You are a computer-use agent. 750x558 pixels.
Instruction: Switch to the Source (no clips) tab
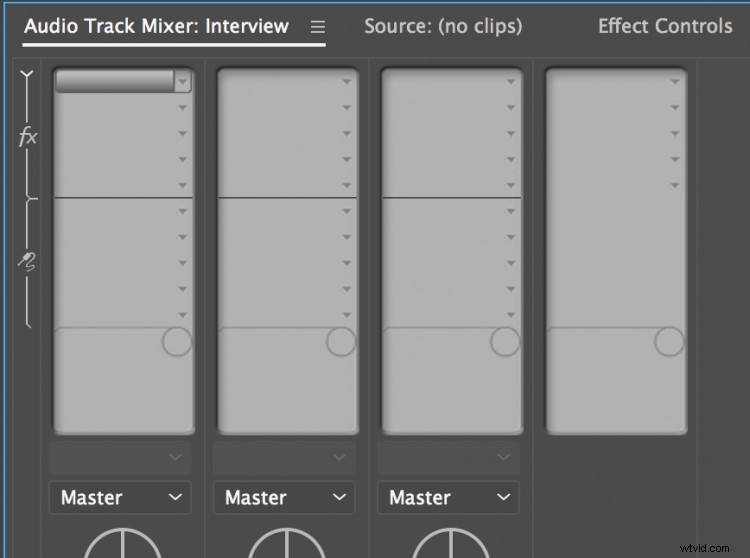click(443, 26)
